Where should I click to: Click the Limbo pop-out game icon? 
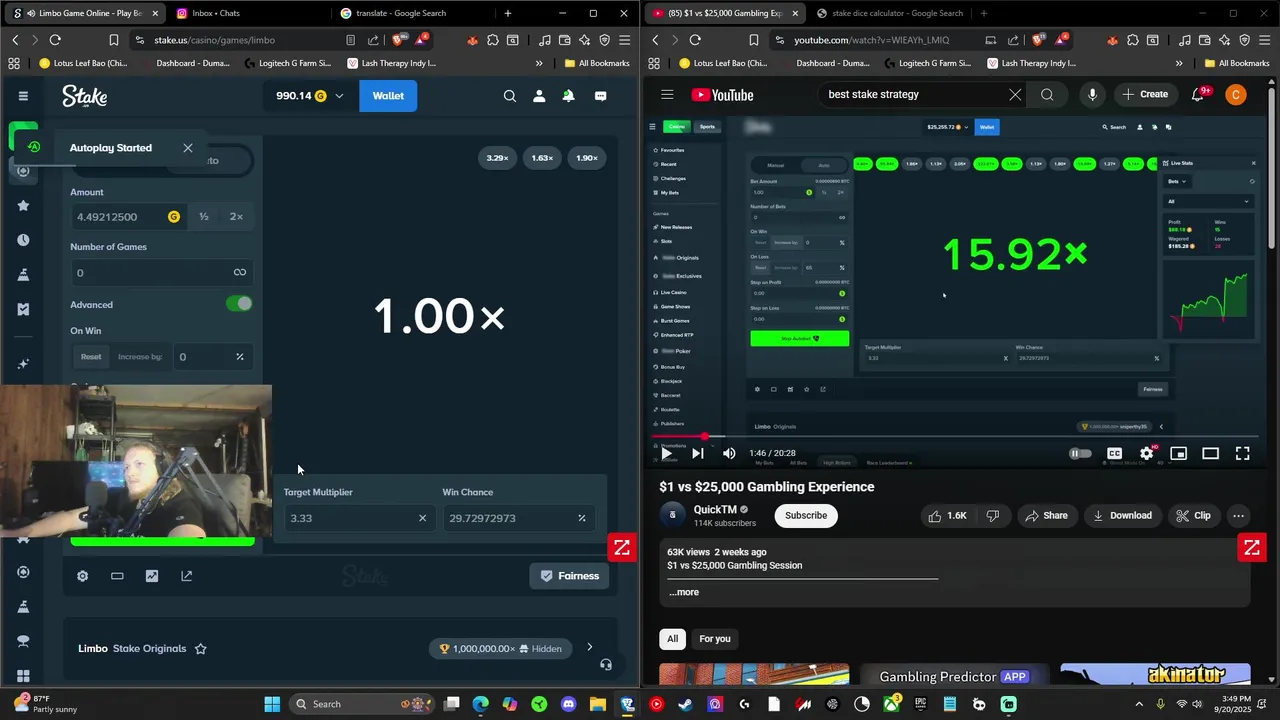point(186,576)
